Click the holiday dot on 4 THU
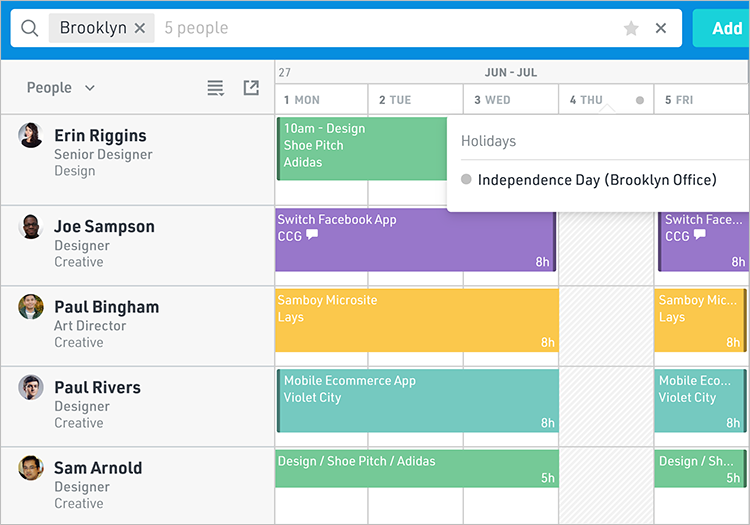The image size is (750, 525). click(640, 100)
